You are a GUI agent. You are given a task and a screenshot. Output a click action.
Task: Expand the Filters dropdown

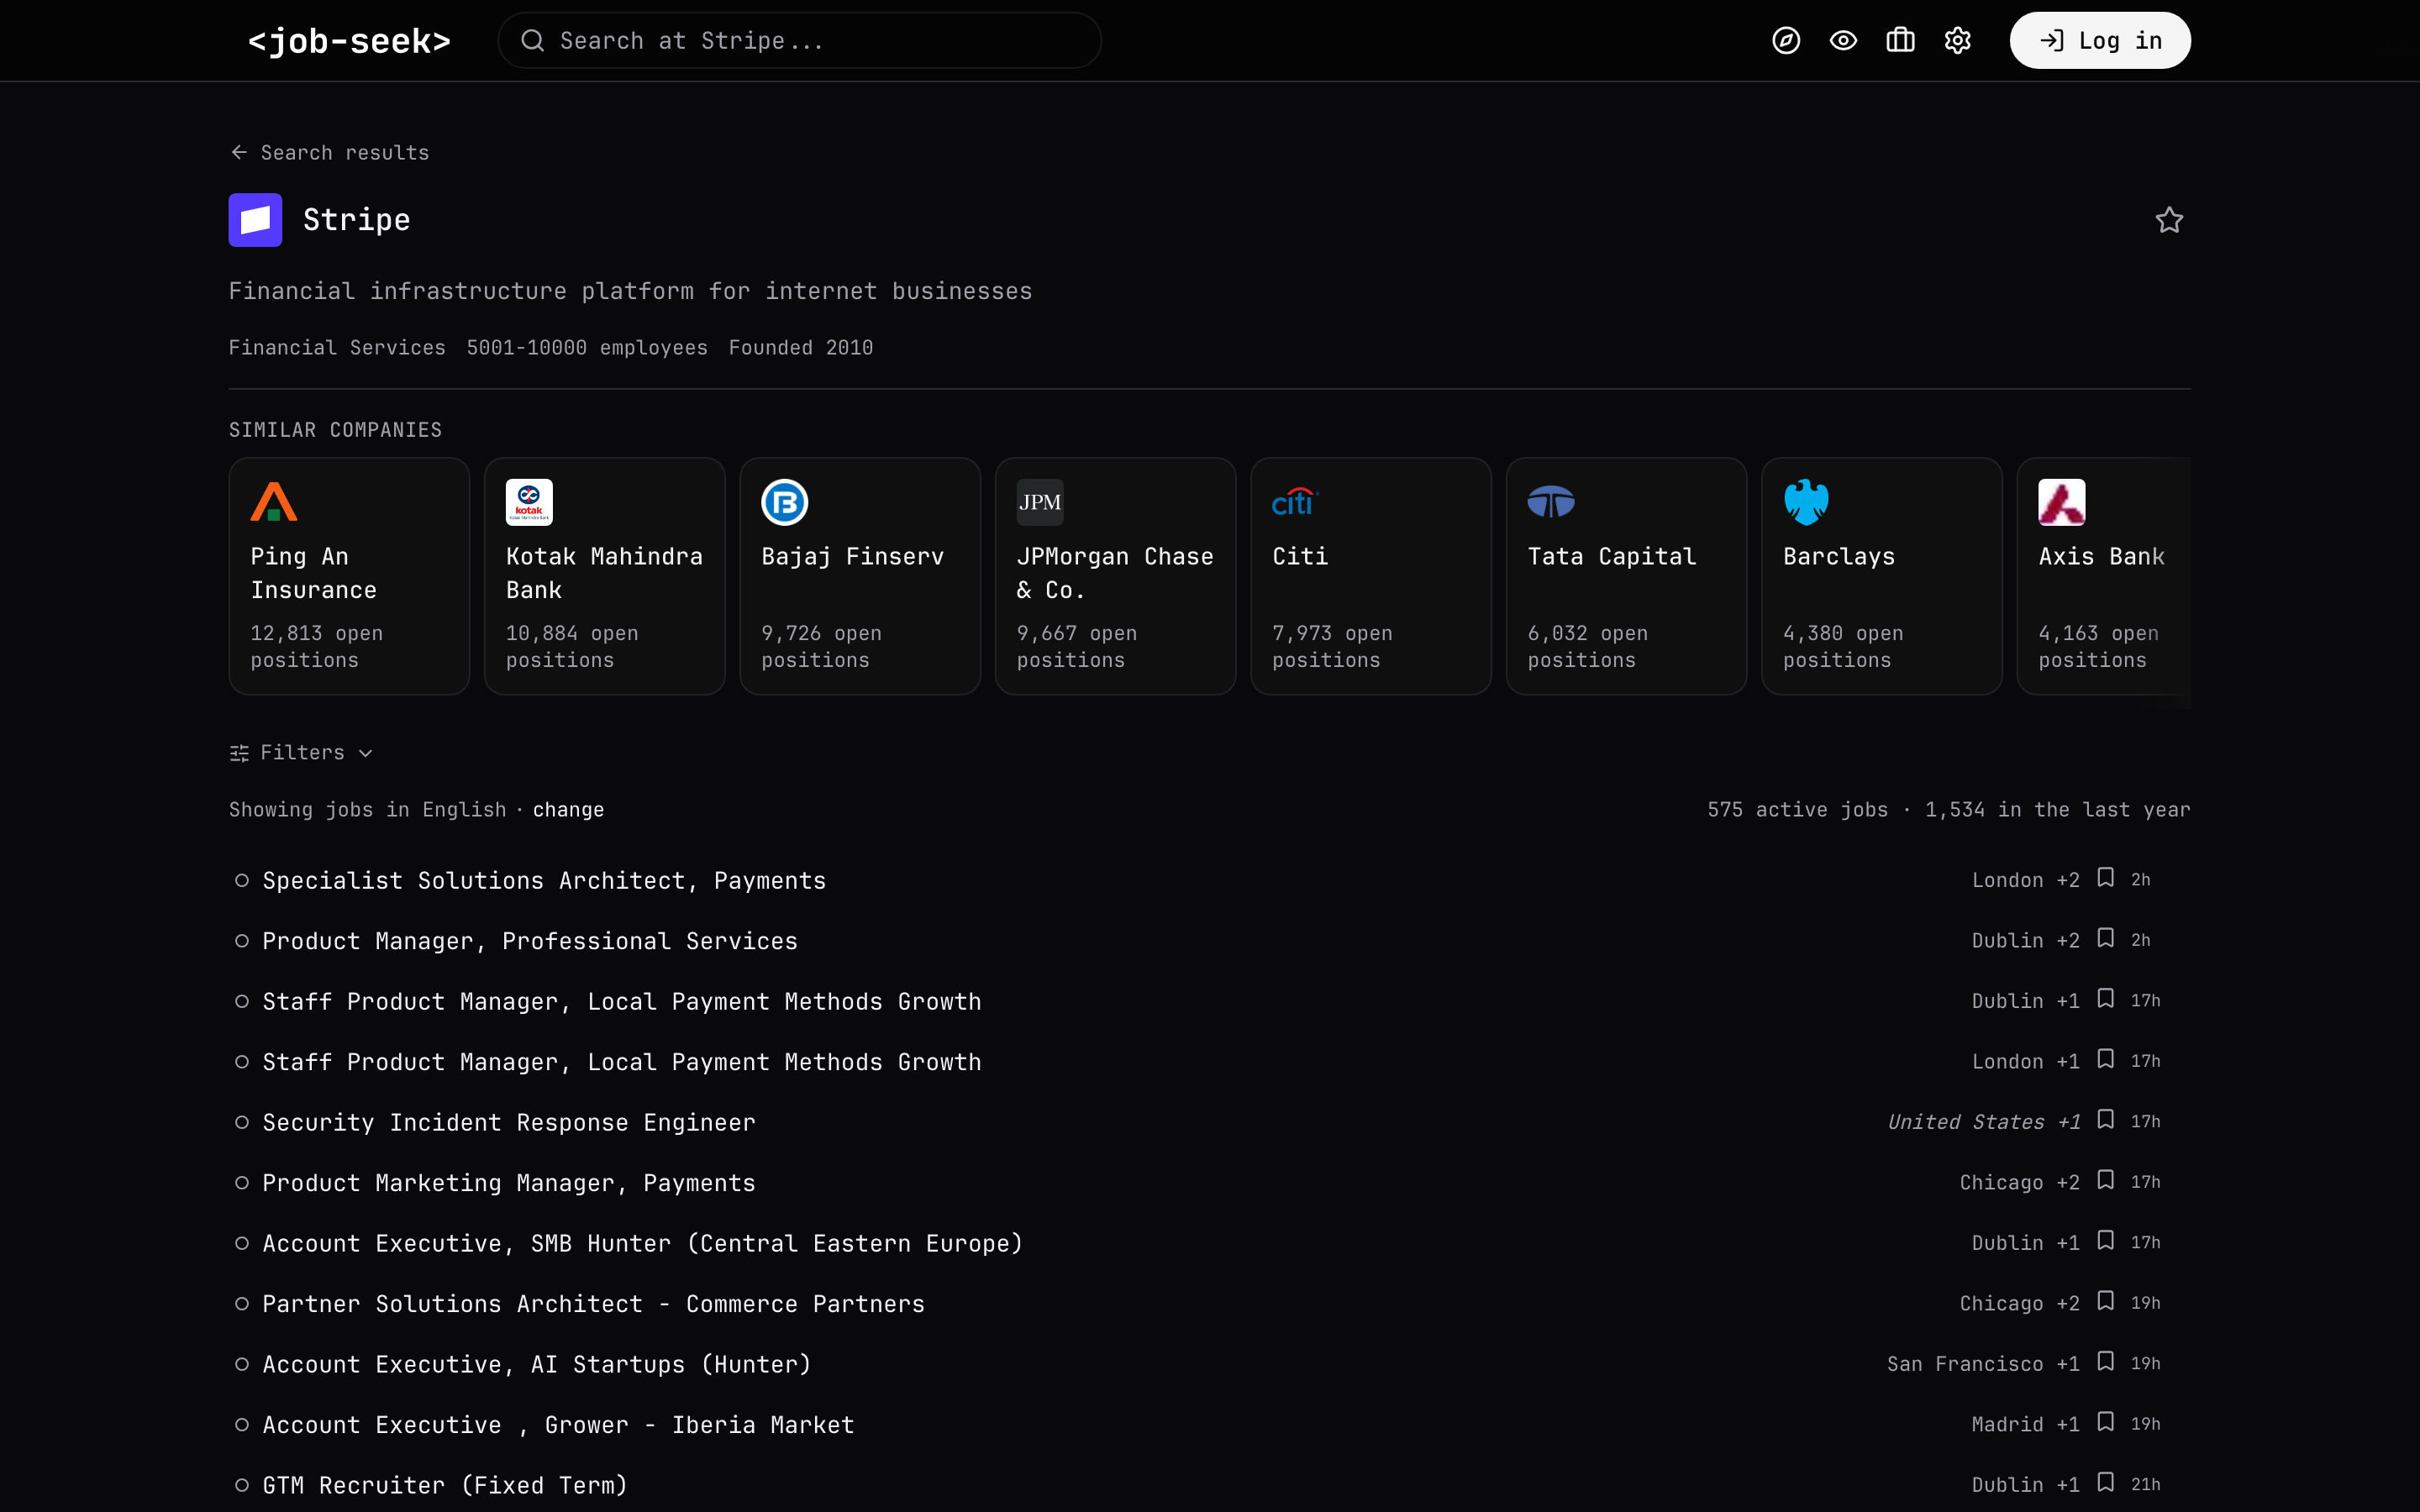[x=301, y=753]
